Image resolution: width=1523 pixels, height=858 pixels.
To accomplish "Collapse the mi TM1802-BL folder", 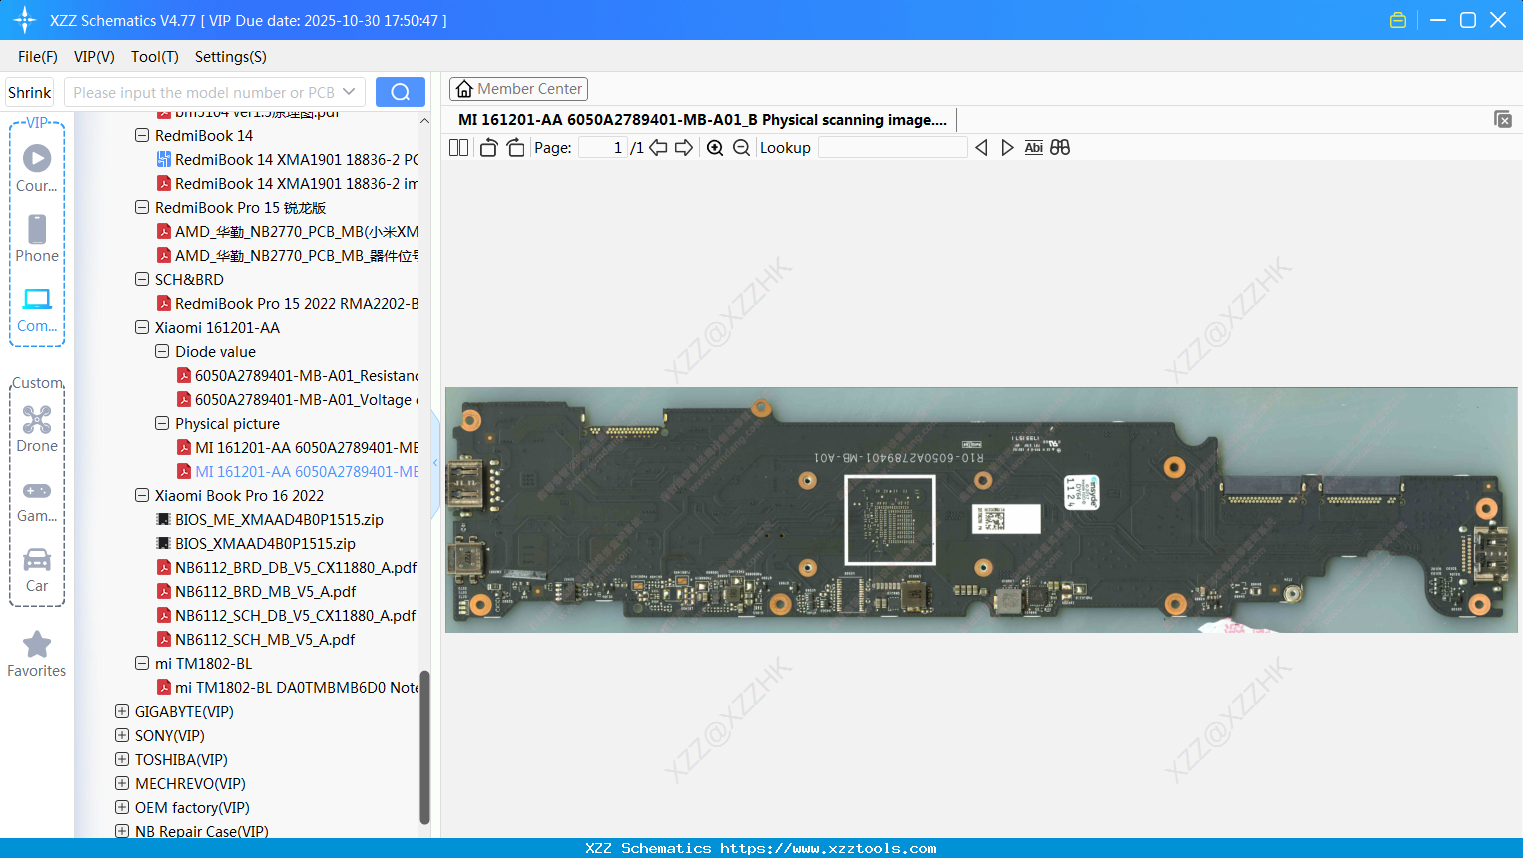I will (x=142, y=663).
